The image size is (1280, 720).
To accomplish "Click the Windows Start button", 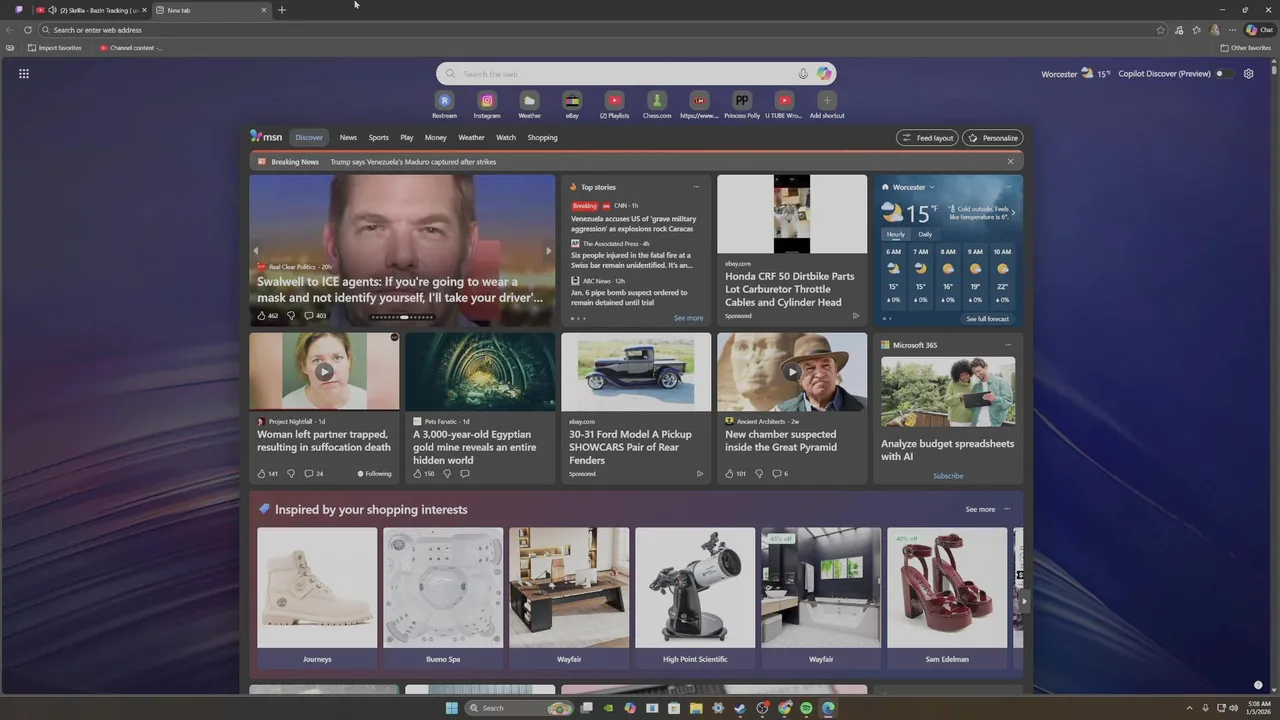I will pyautogui.click(x=451, y=708).
